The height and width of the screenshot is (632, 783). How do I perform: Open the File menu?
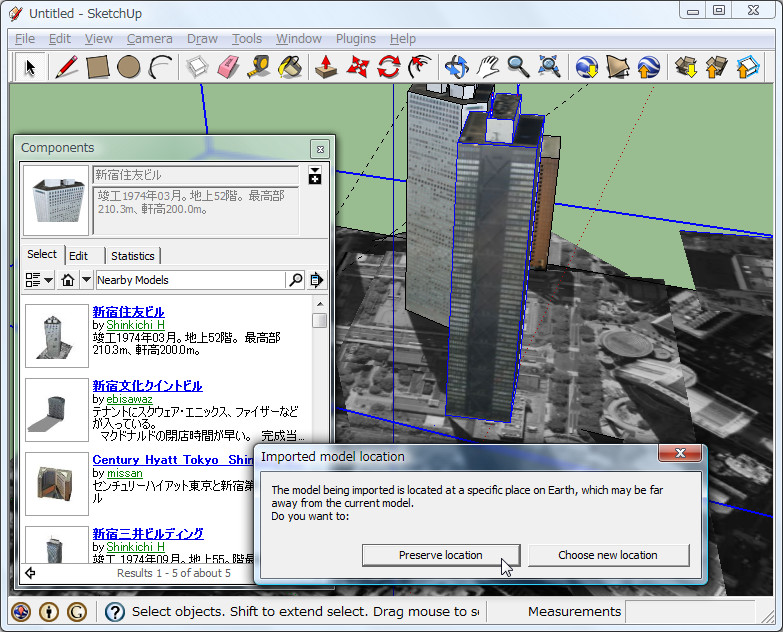pos(25,39)
